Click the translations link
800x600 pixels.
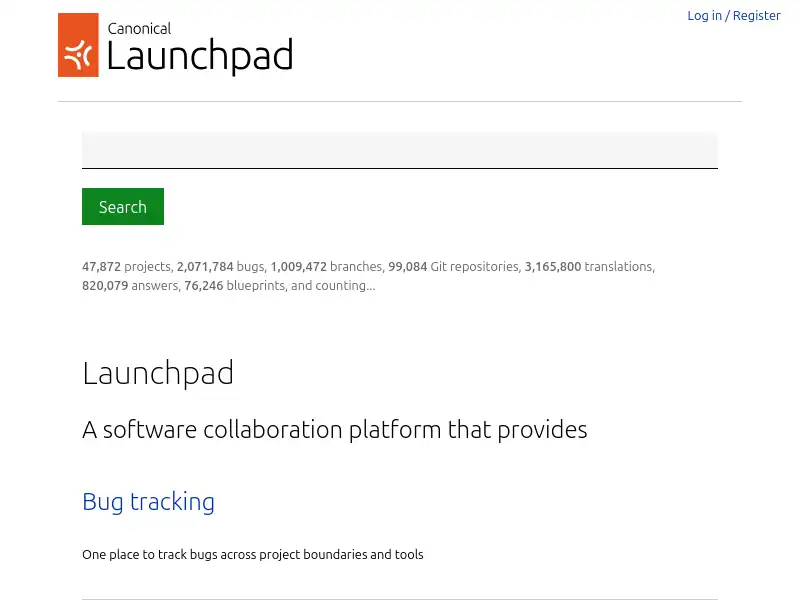(618, 266)
